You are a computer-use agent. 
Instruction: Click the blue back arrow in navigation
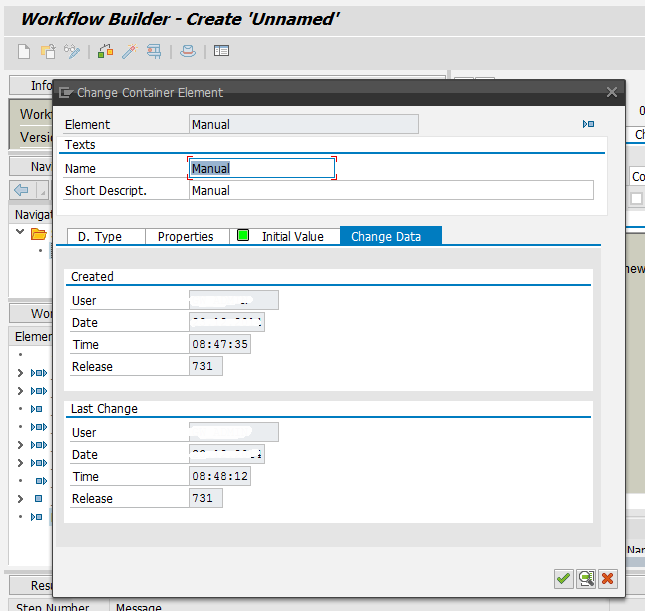(21, 190)
